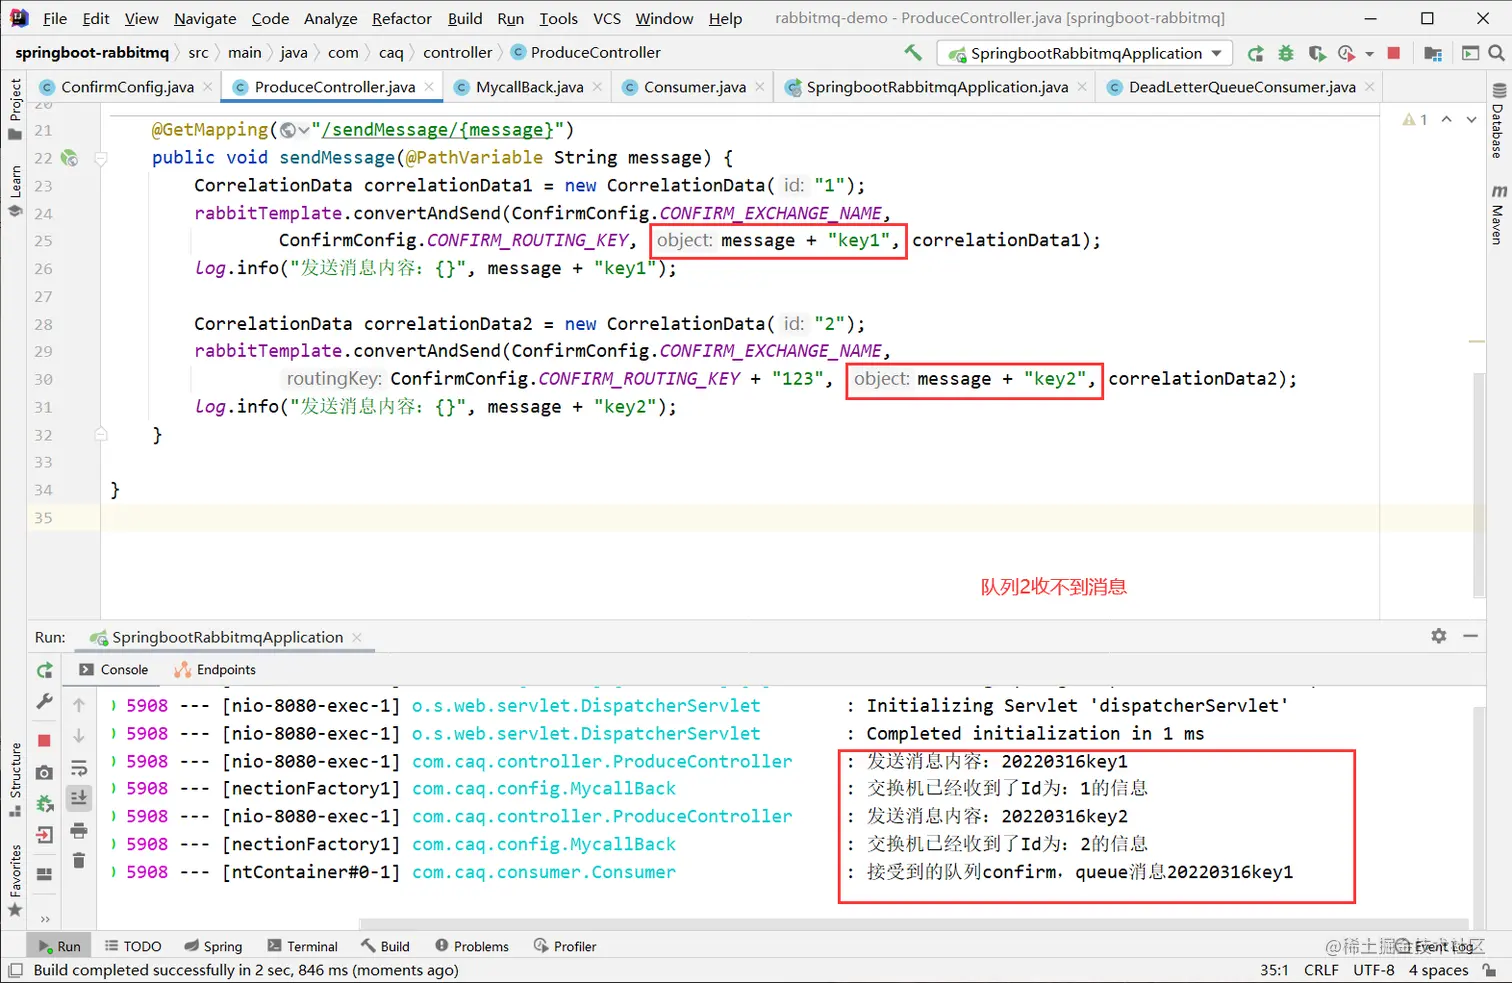The height and width of the screenshot is (983, 1512).
Task: Open the Learn side panel
Action: 15,192
